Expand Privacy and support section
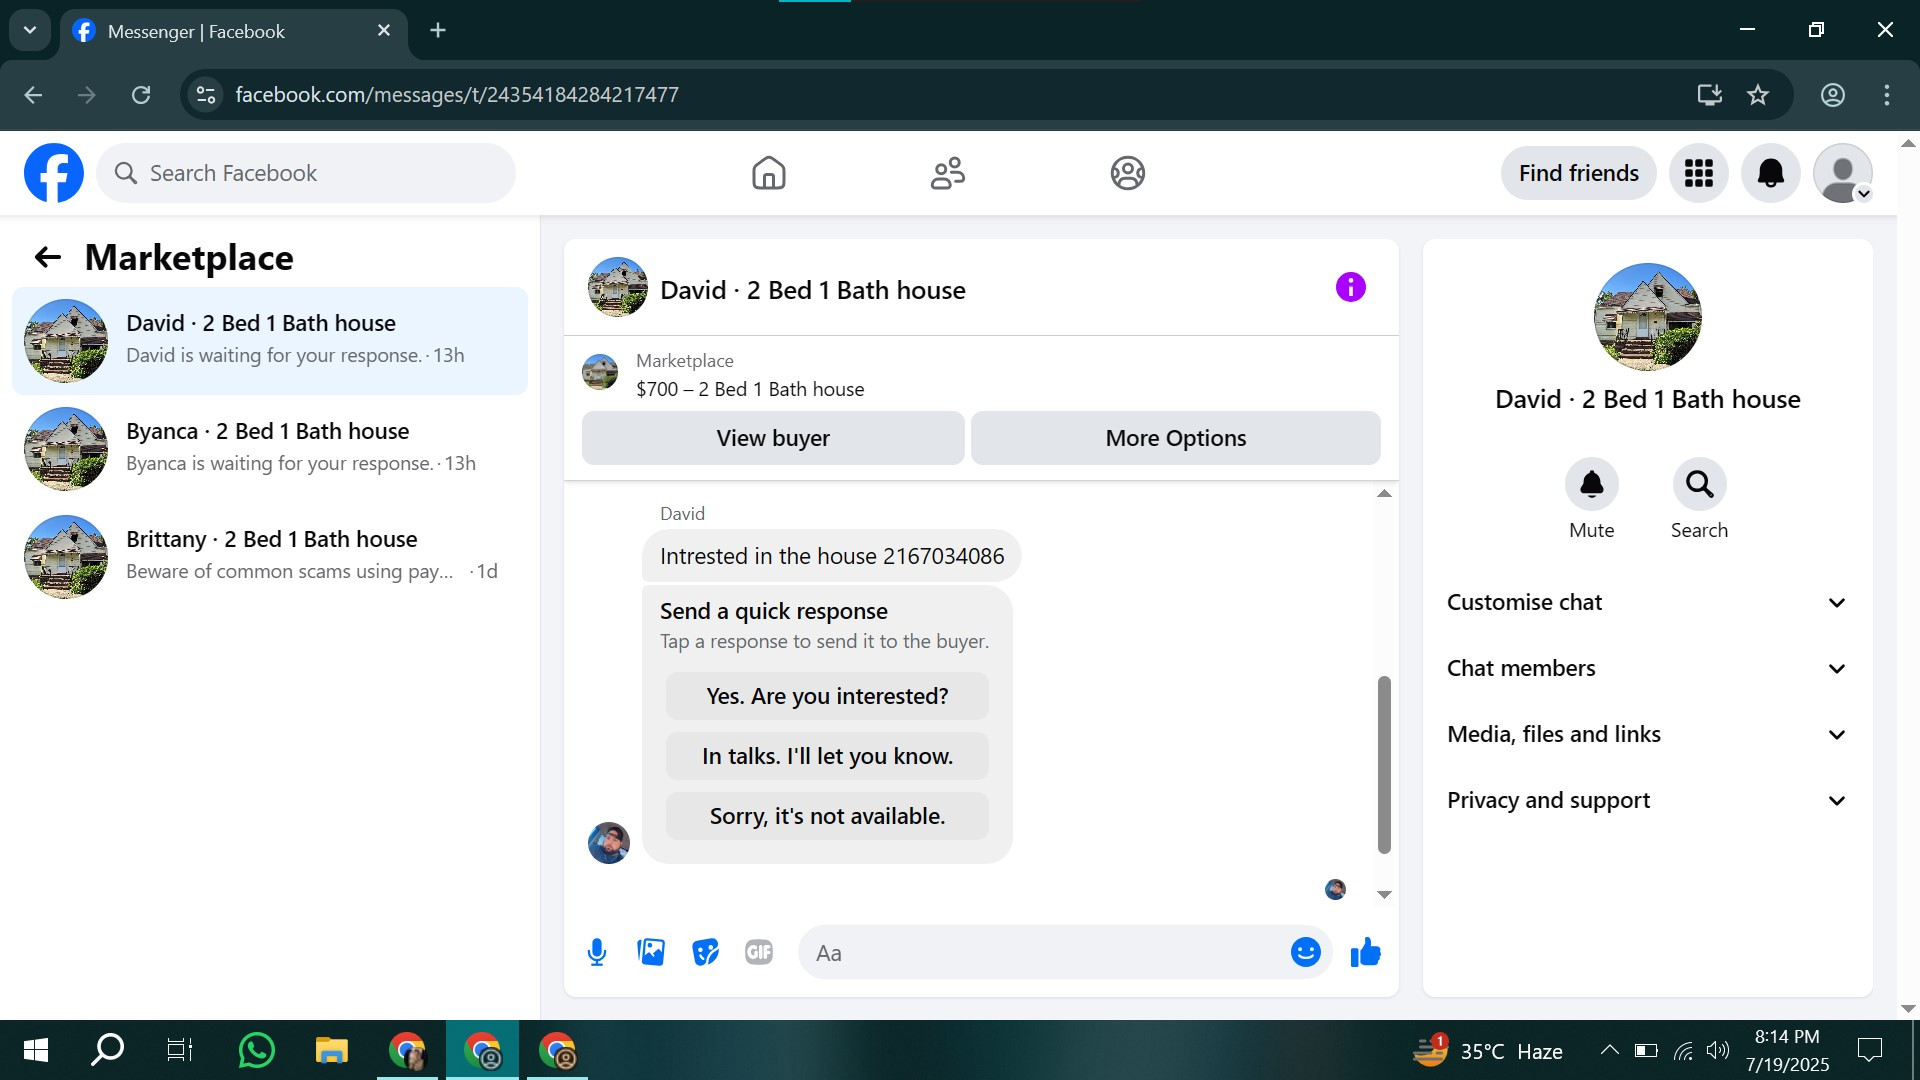1920x1080 pixels. [1646, 800]
